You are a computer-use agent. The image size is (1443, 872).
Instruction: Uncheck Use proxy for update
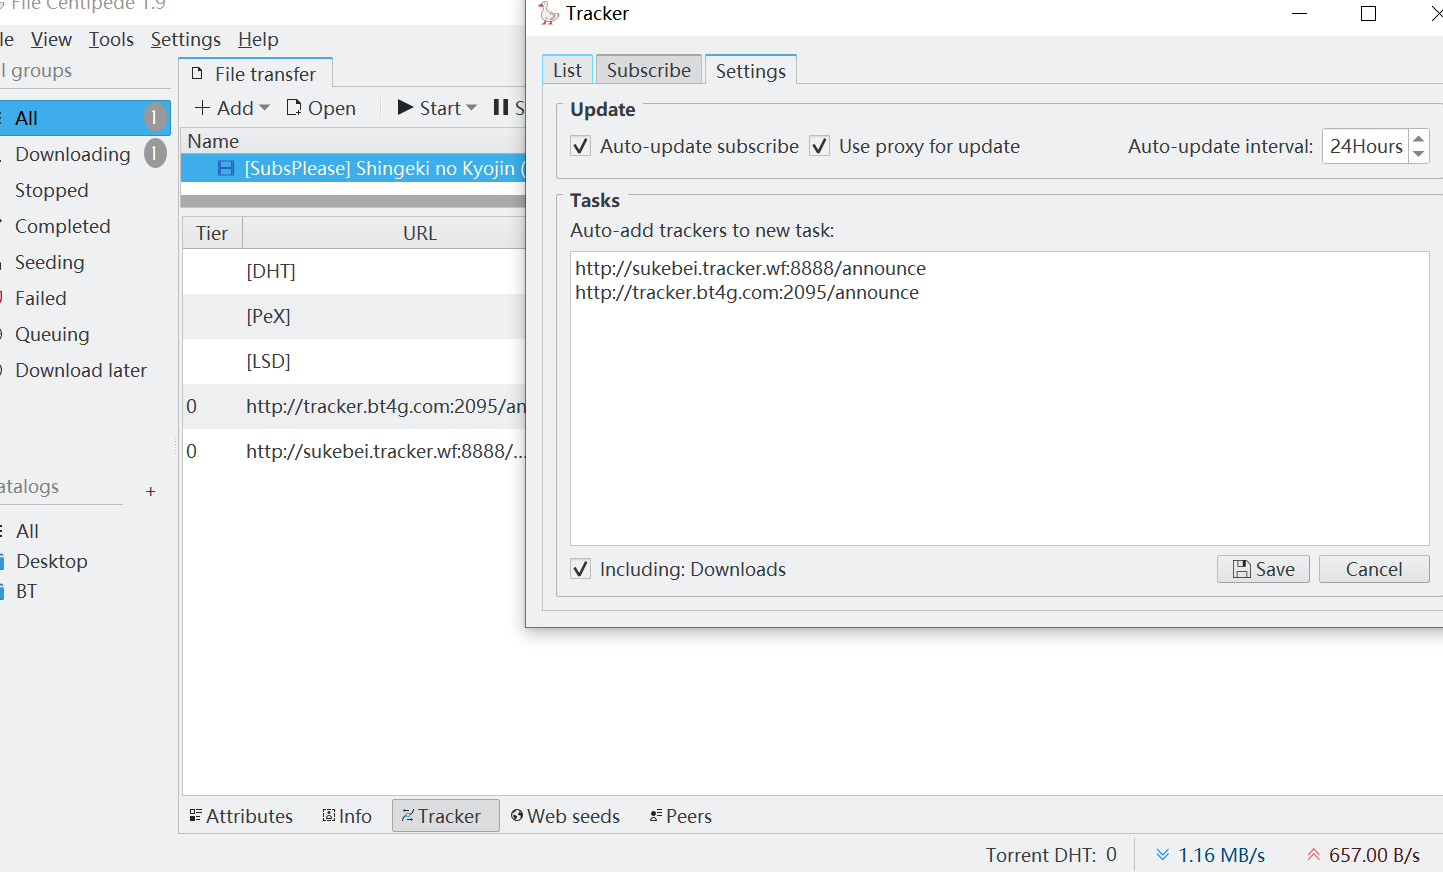click(x=819, y=145)
